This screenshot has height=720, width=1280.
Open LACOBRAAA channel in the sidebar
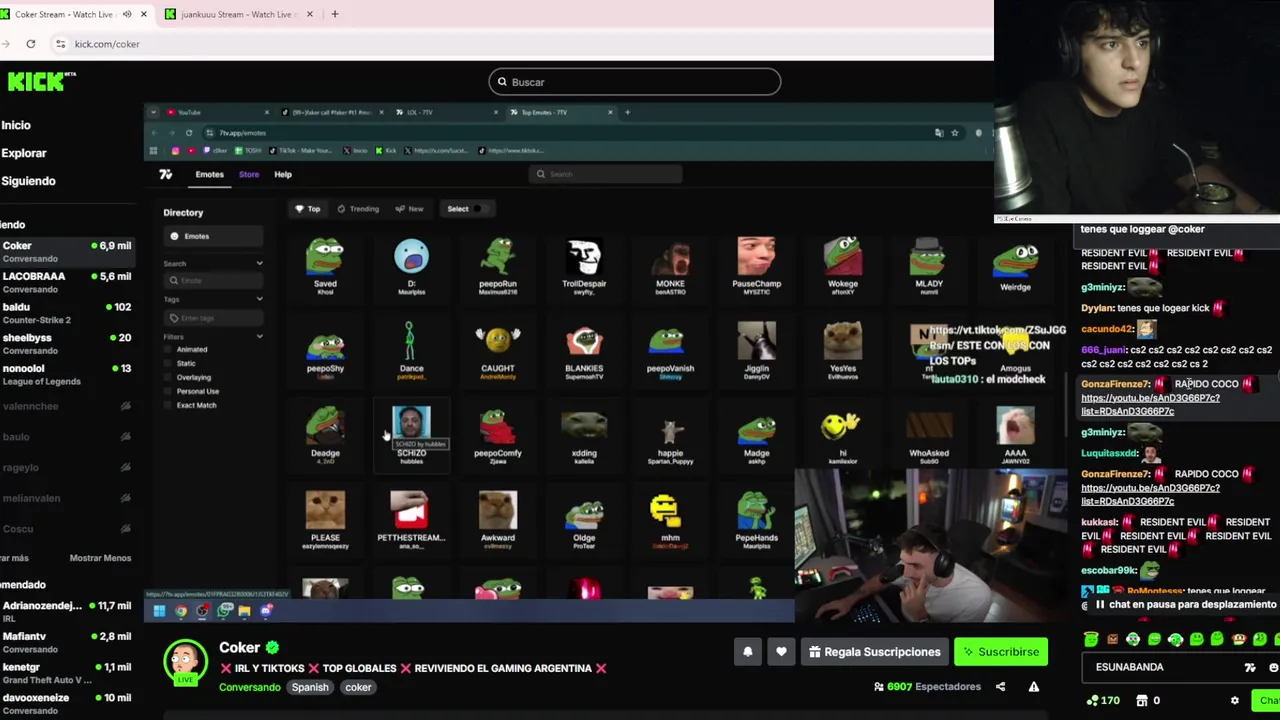pyautogui.click(x=66, y=282)
